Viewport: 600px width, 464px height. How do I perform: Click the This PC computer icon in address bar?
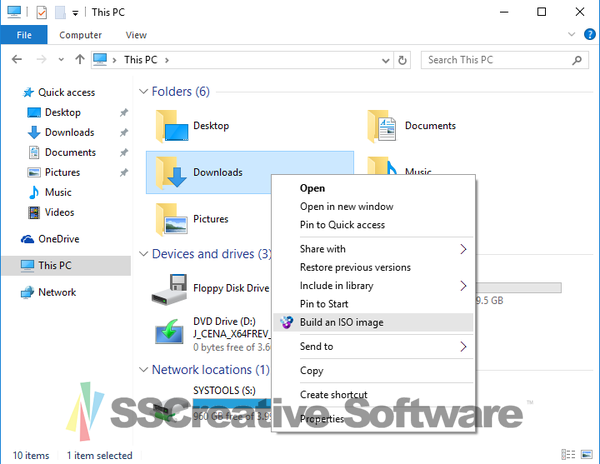(100, 60)
